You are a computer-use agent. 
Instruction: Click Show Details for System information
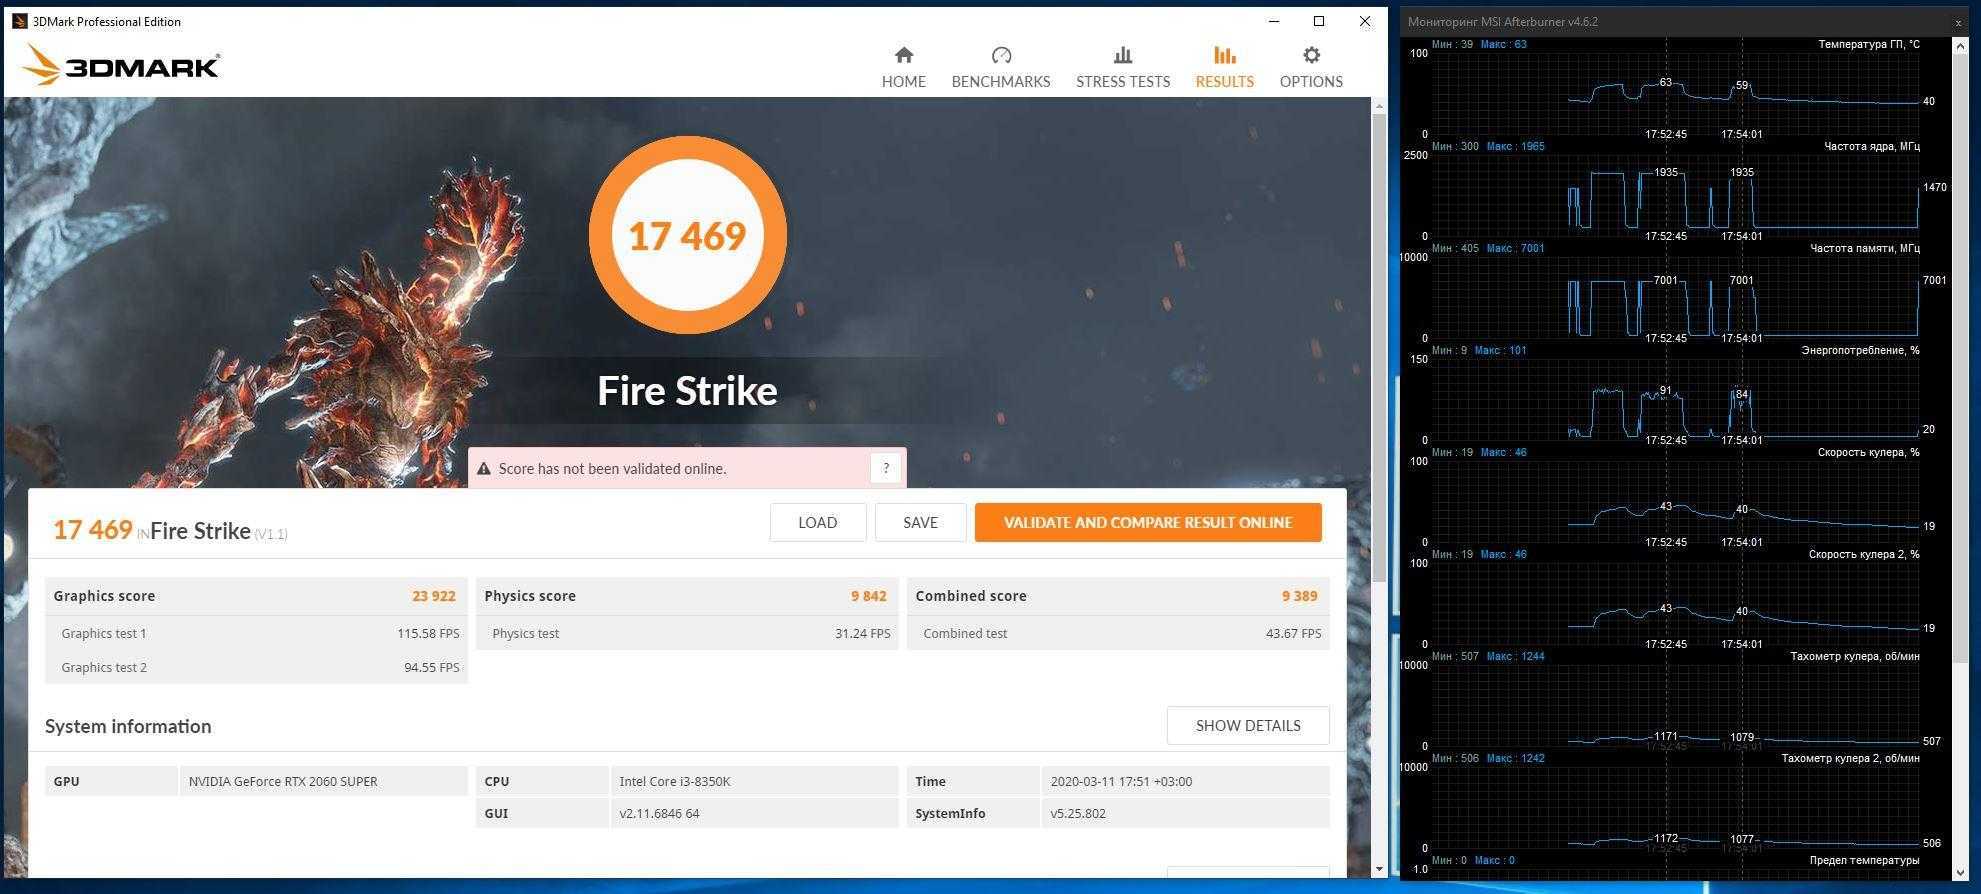tap(1247, 725)
